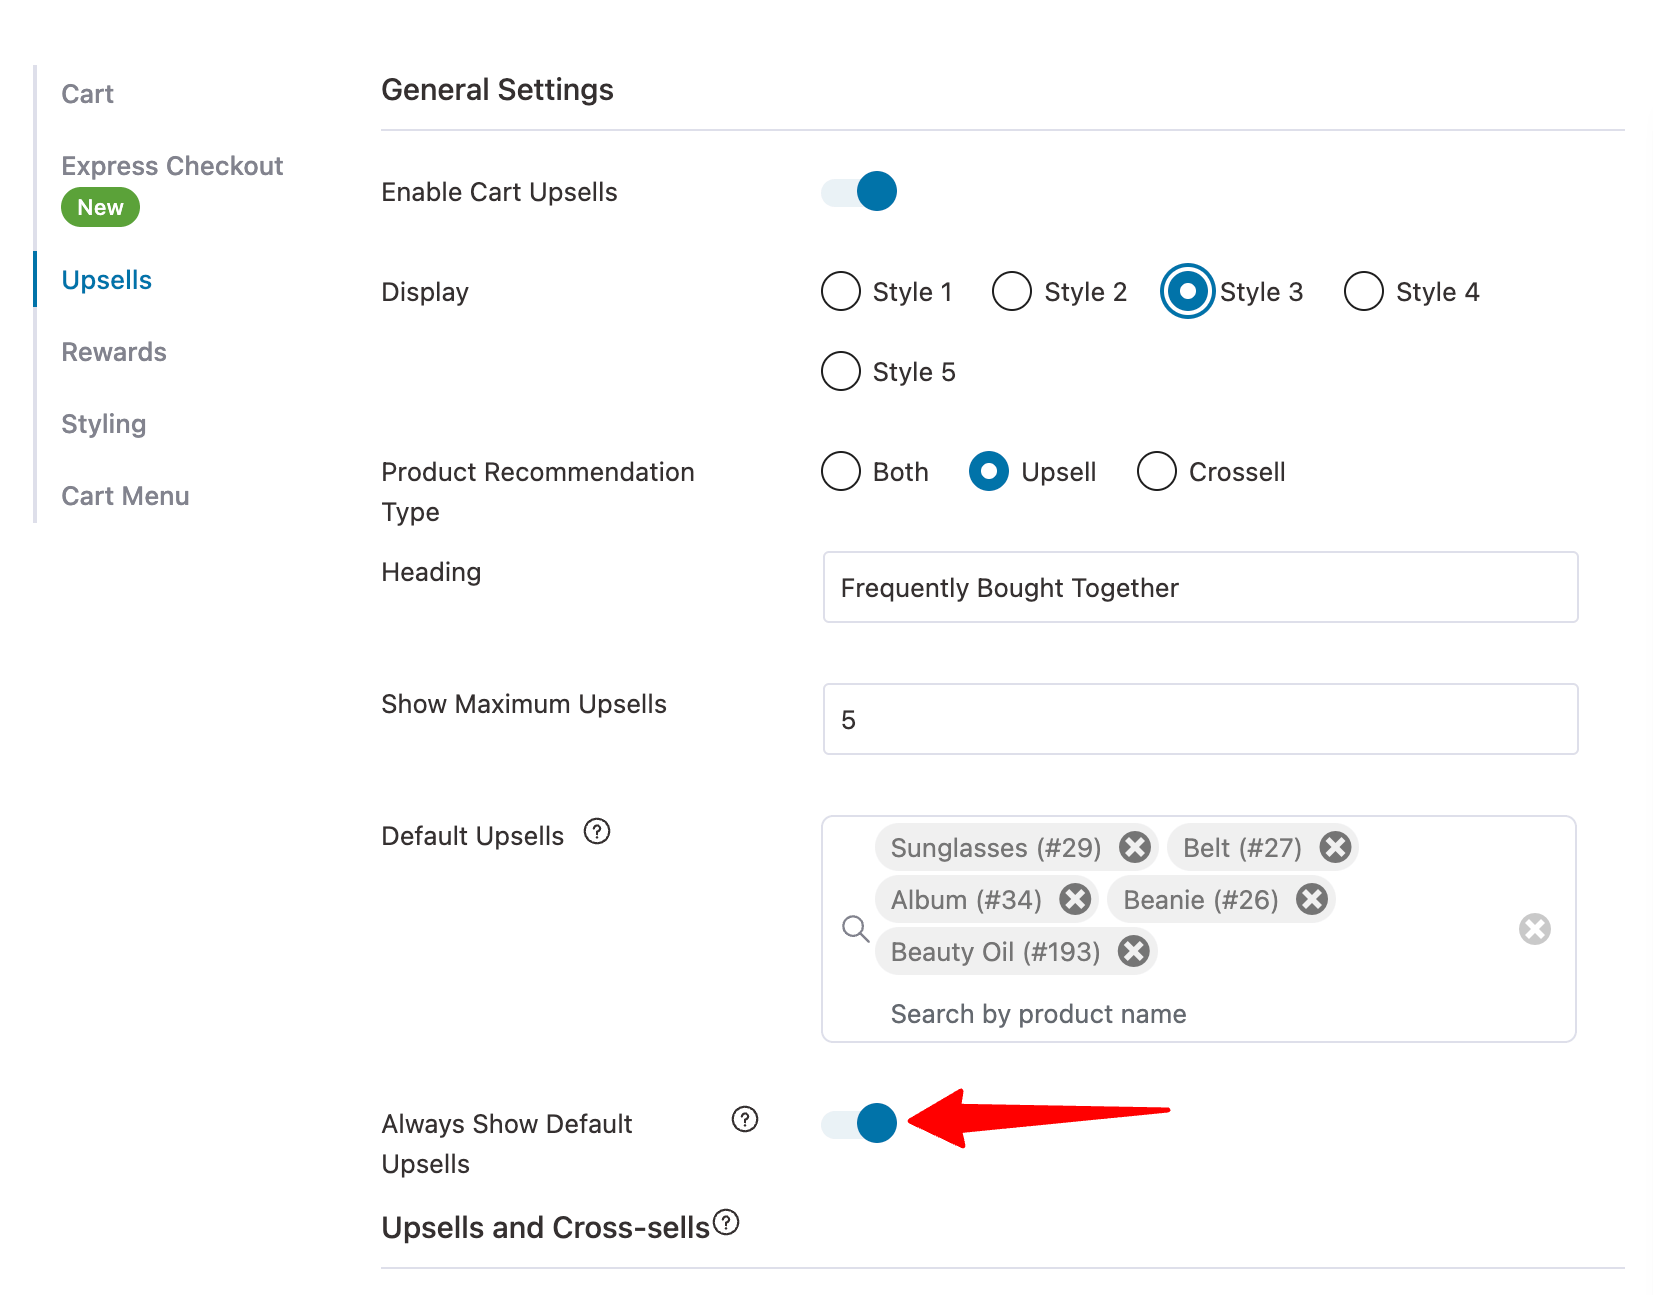Choose Crossell recommendation type
This screenshot has height=1295, width=1653.
click(1157, 471)
